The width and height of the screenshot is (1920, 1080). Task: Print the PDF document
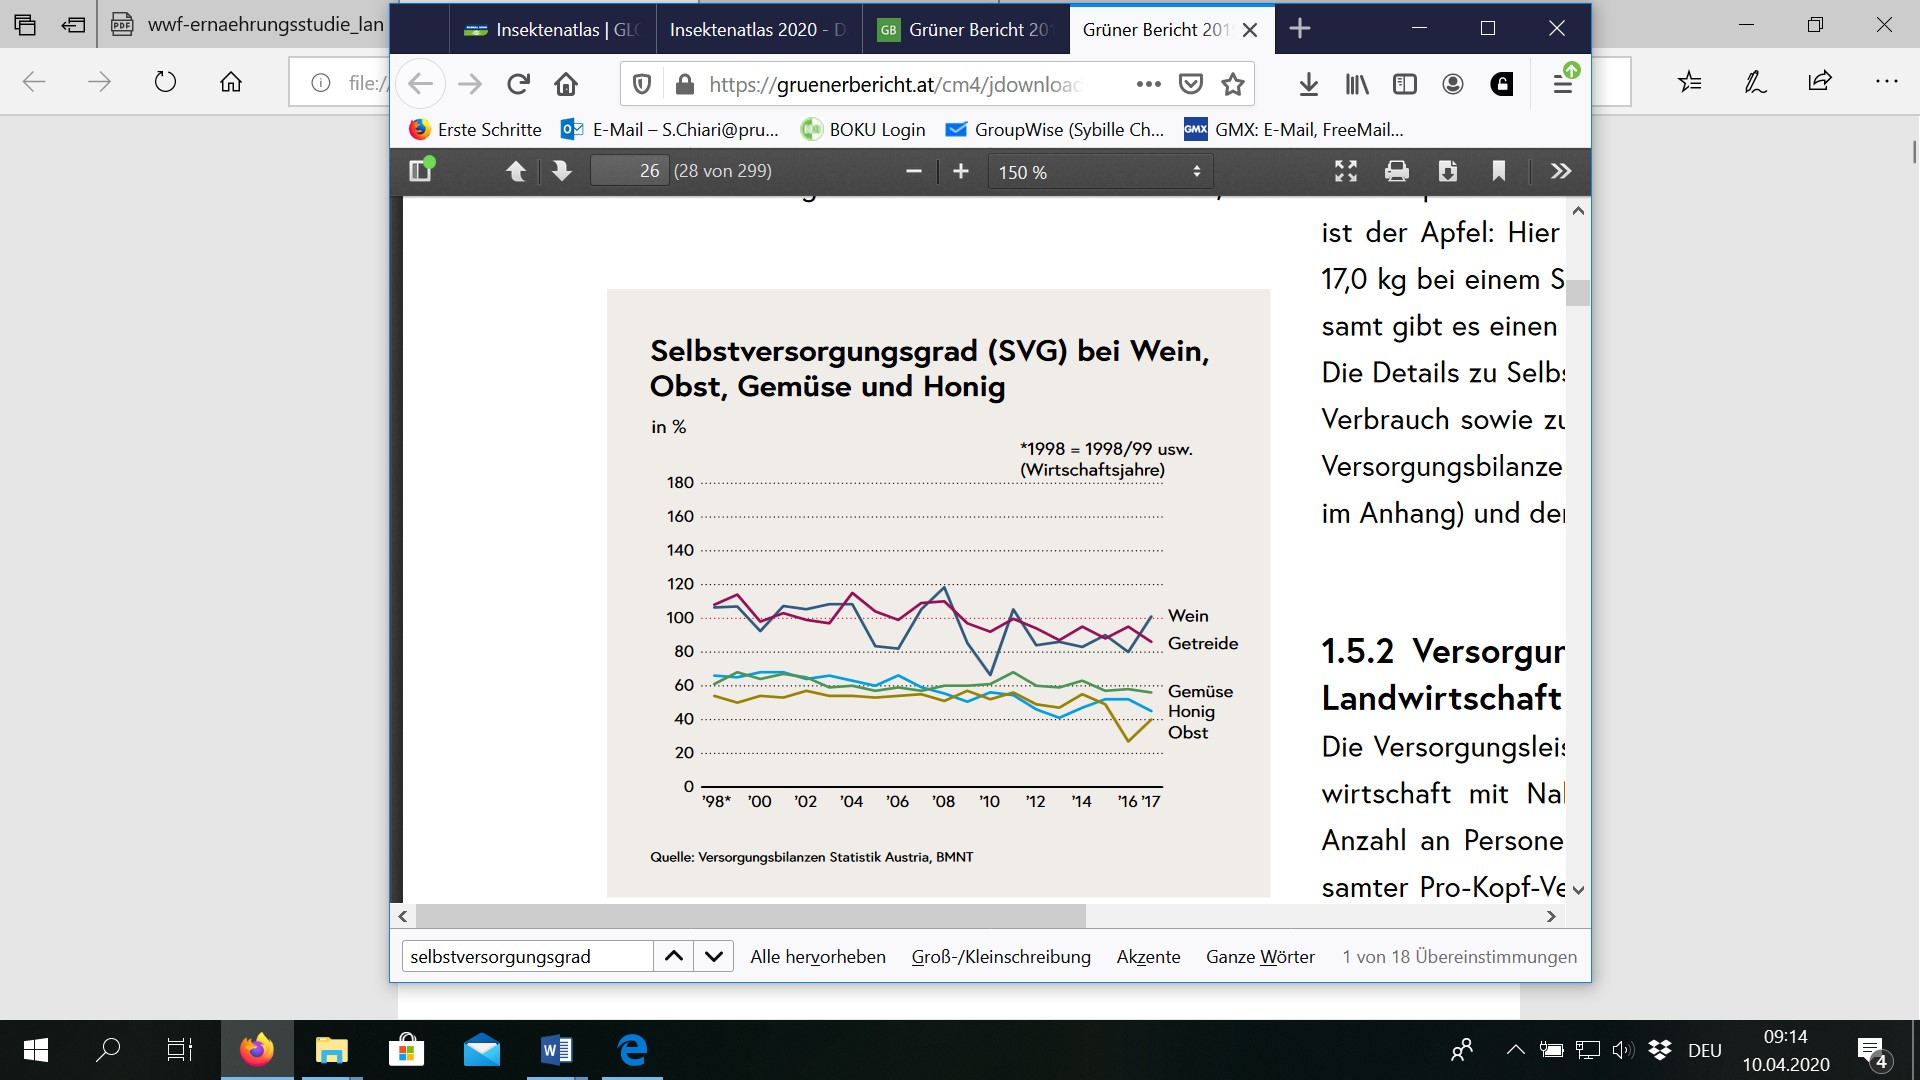[1396, 171]
